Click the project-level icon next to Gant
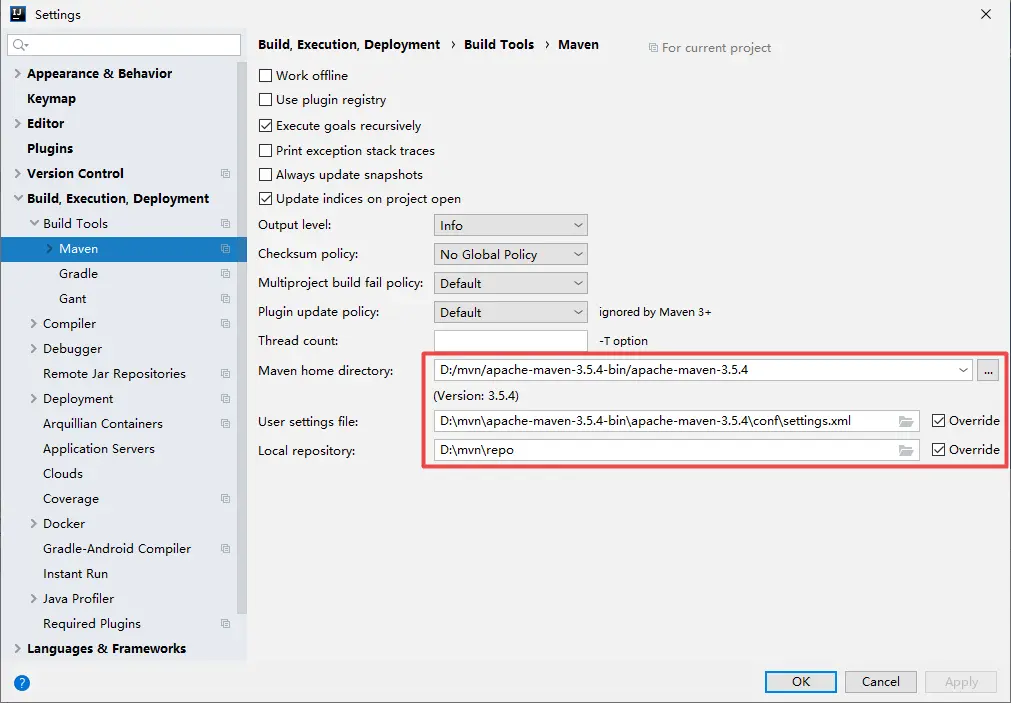 [225, 299]
